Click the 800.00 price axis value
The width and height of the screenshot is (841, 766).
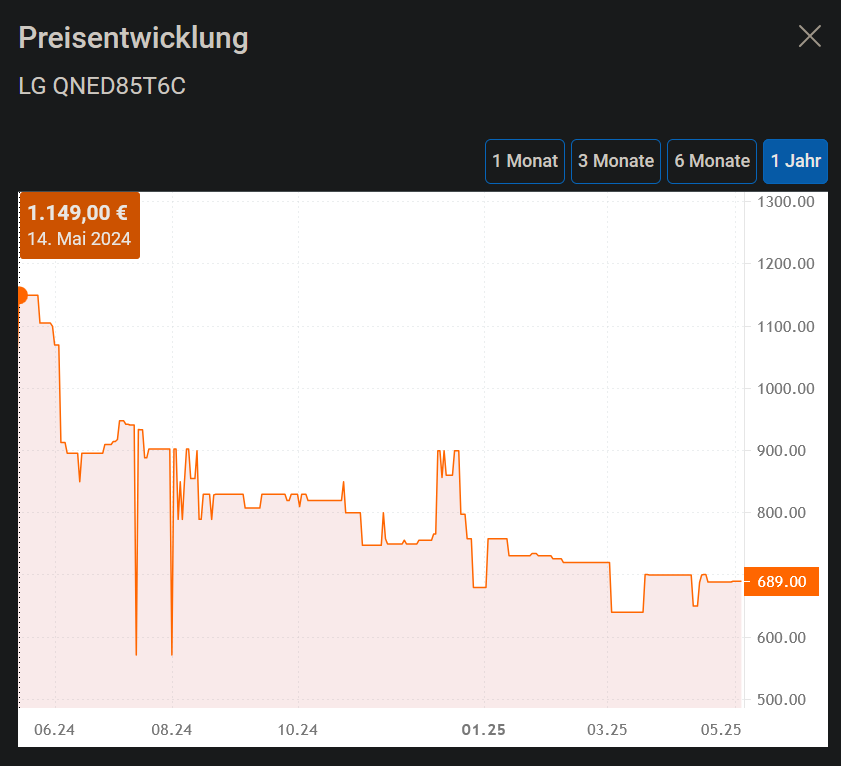(781, 513)
